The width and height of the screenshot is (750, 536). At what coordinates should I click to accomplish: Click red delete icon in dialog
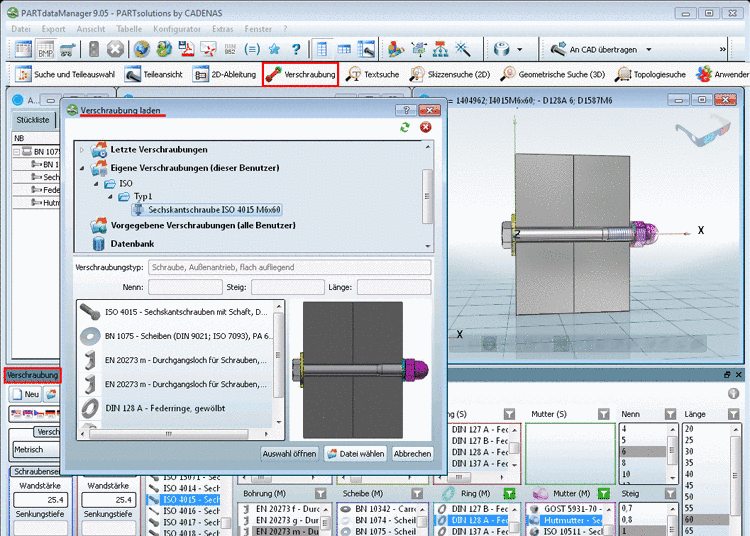pyautogui.click(x=425, y=128)
